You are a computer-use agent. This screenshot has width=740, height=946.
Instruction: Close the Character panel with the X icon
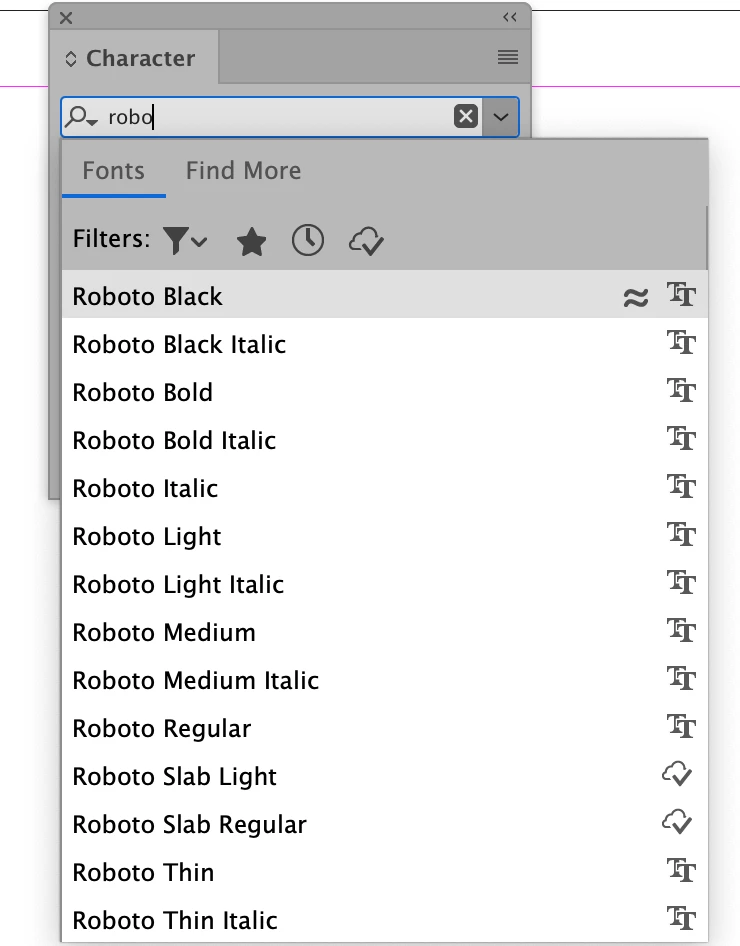pos(66,18)
